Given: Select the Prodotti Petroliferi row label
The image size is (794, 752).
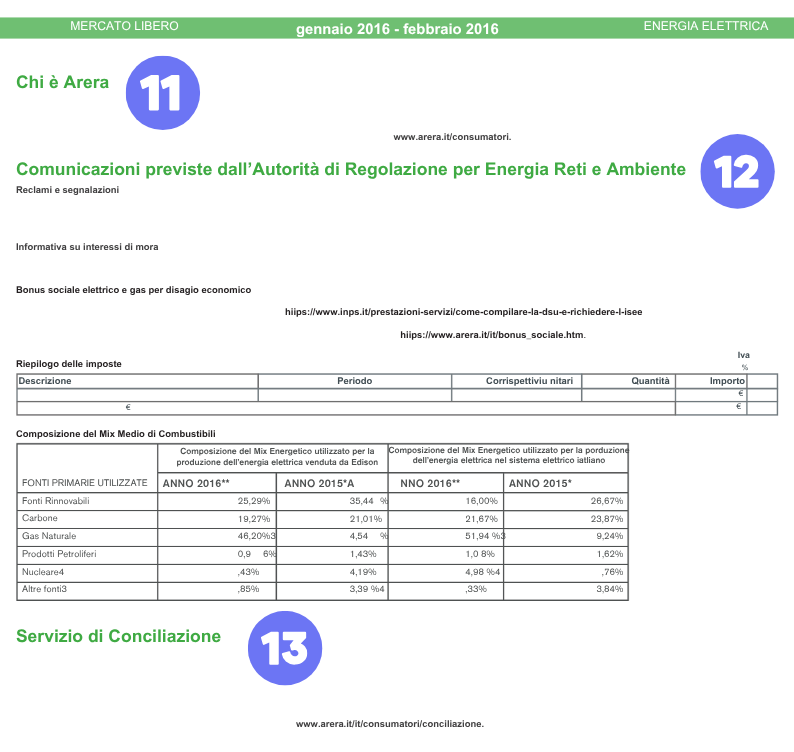Looking at the screenshot, I should tap(58, 554).
